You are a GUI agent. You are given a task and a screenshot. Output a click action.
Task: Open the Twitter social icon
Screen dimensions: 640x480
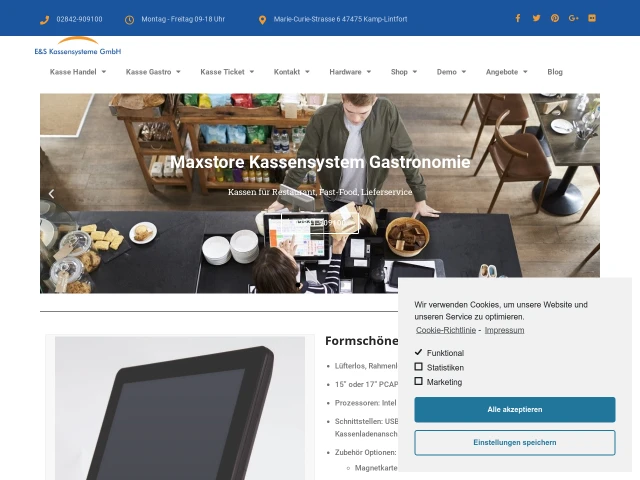(536, 18)
